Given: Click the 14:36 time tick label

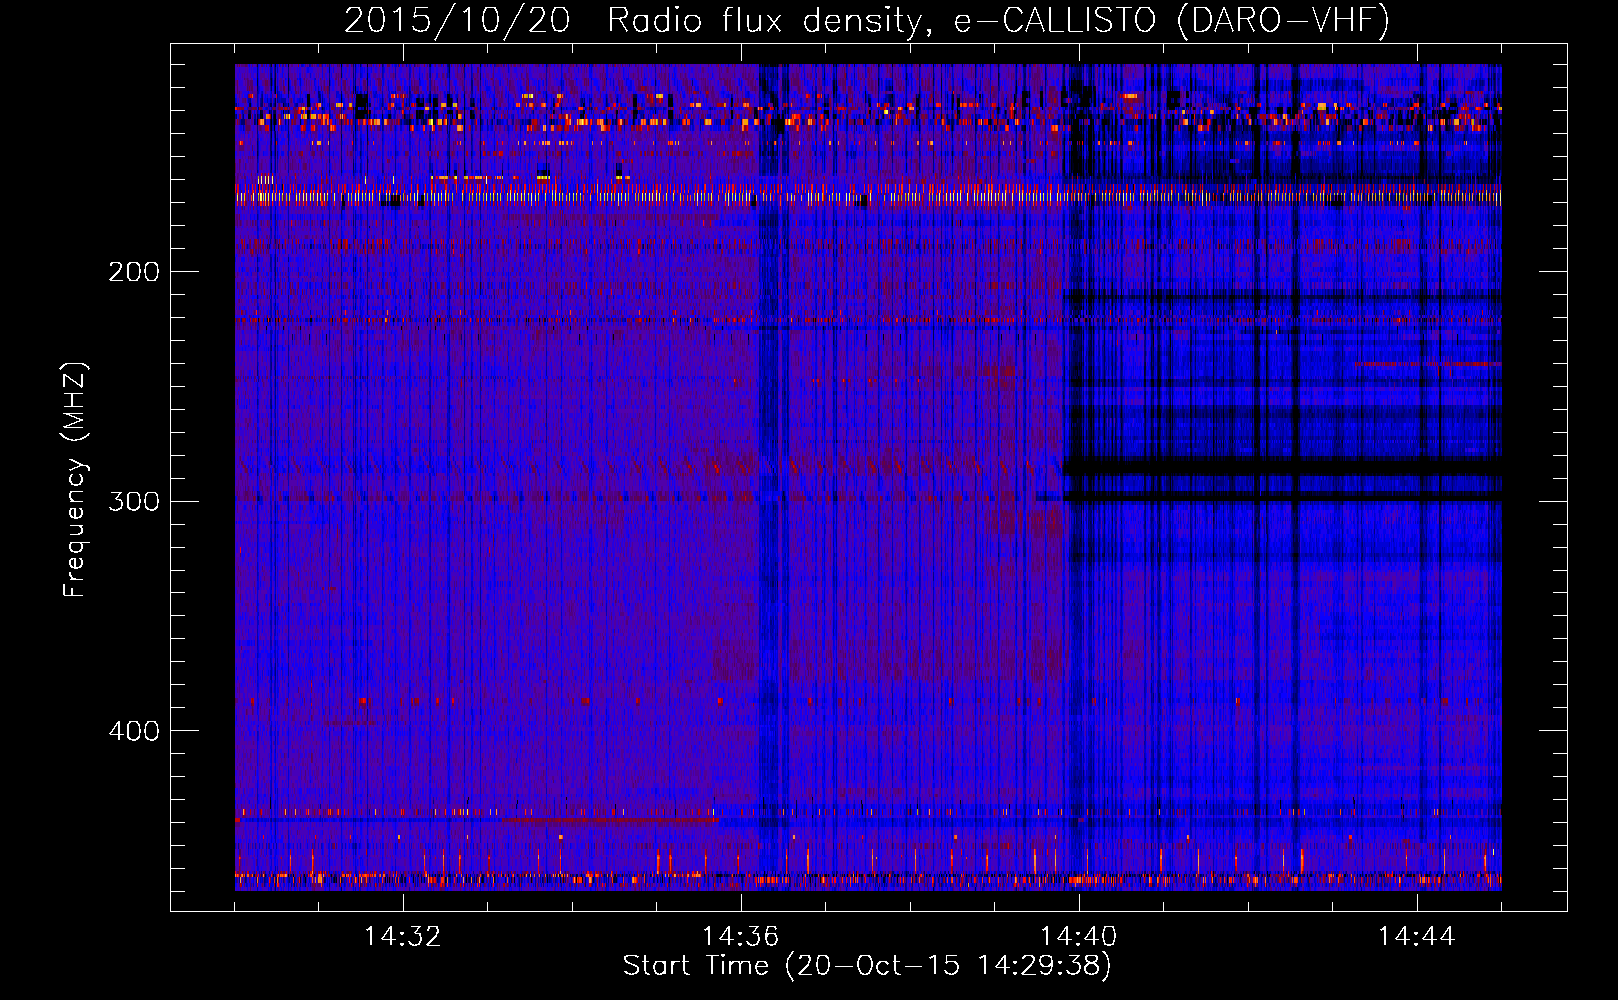Looking at the screenshot, I should pyautogui.click(x=740, y=937).
